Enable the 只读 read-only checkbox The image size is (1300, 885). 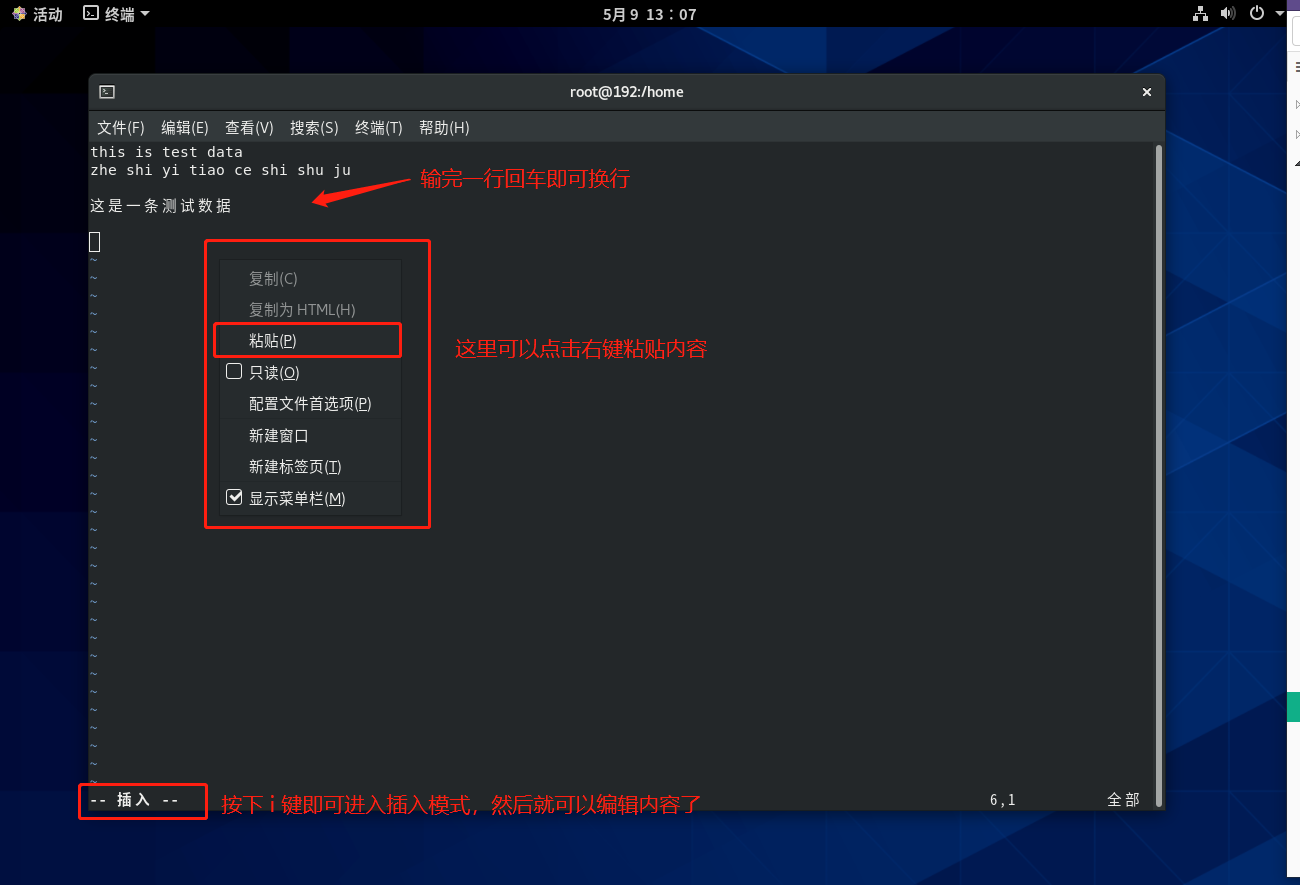235,372
